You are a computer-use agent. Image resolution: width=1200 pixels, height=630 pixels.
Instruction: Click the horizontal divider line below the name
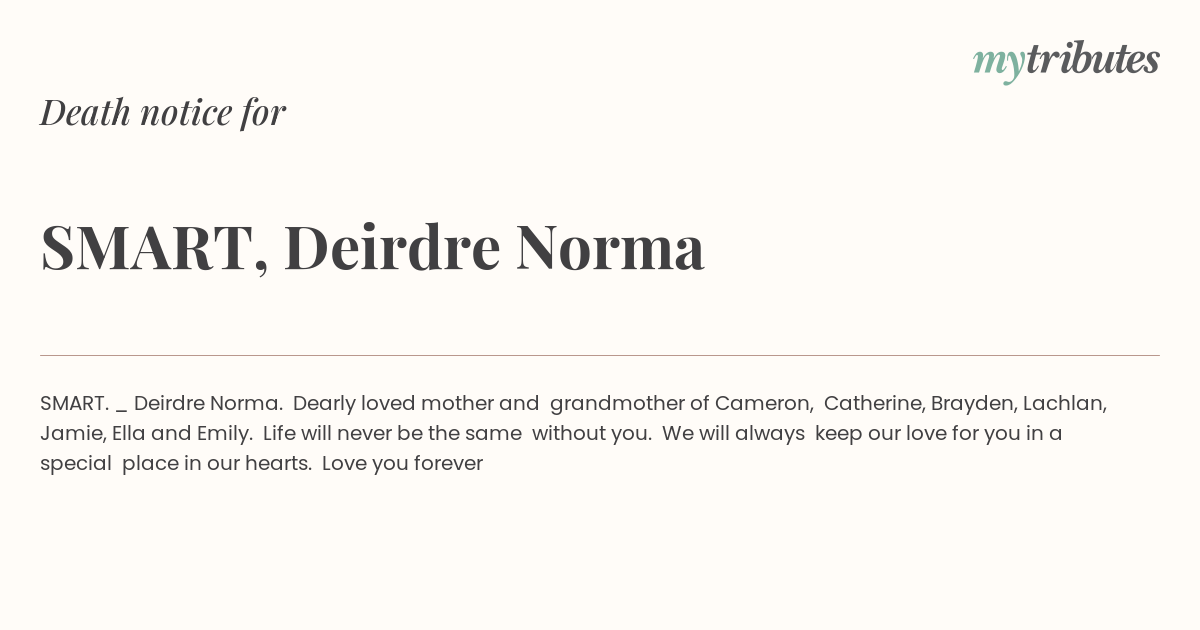pos(600,355)
